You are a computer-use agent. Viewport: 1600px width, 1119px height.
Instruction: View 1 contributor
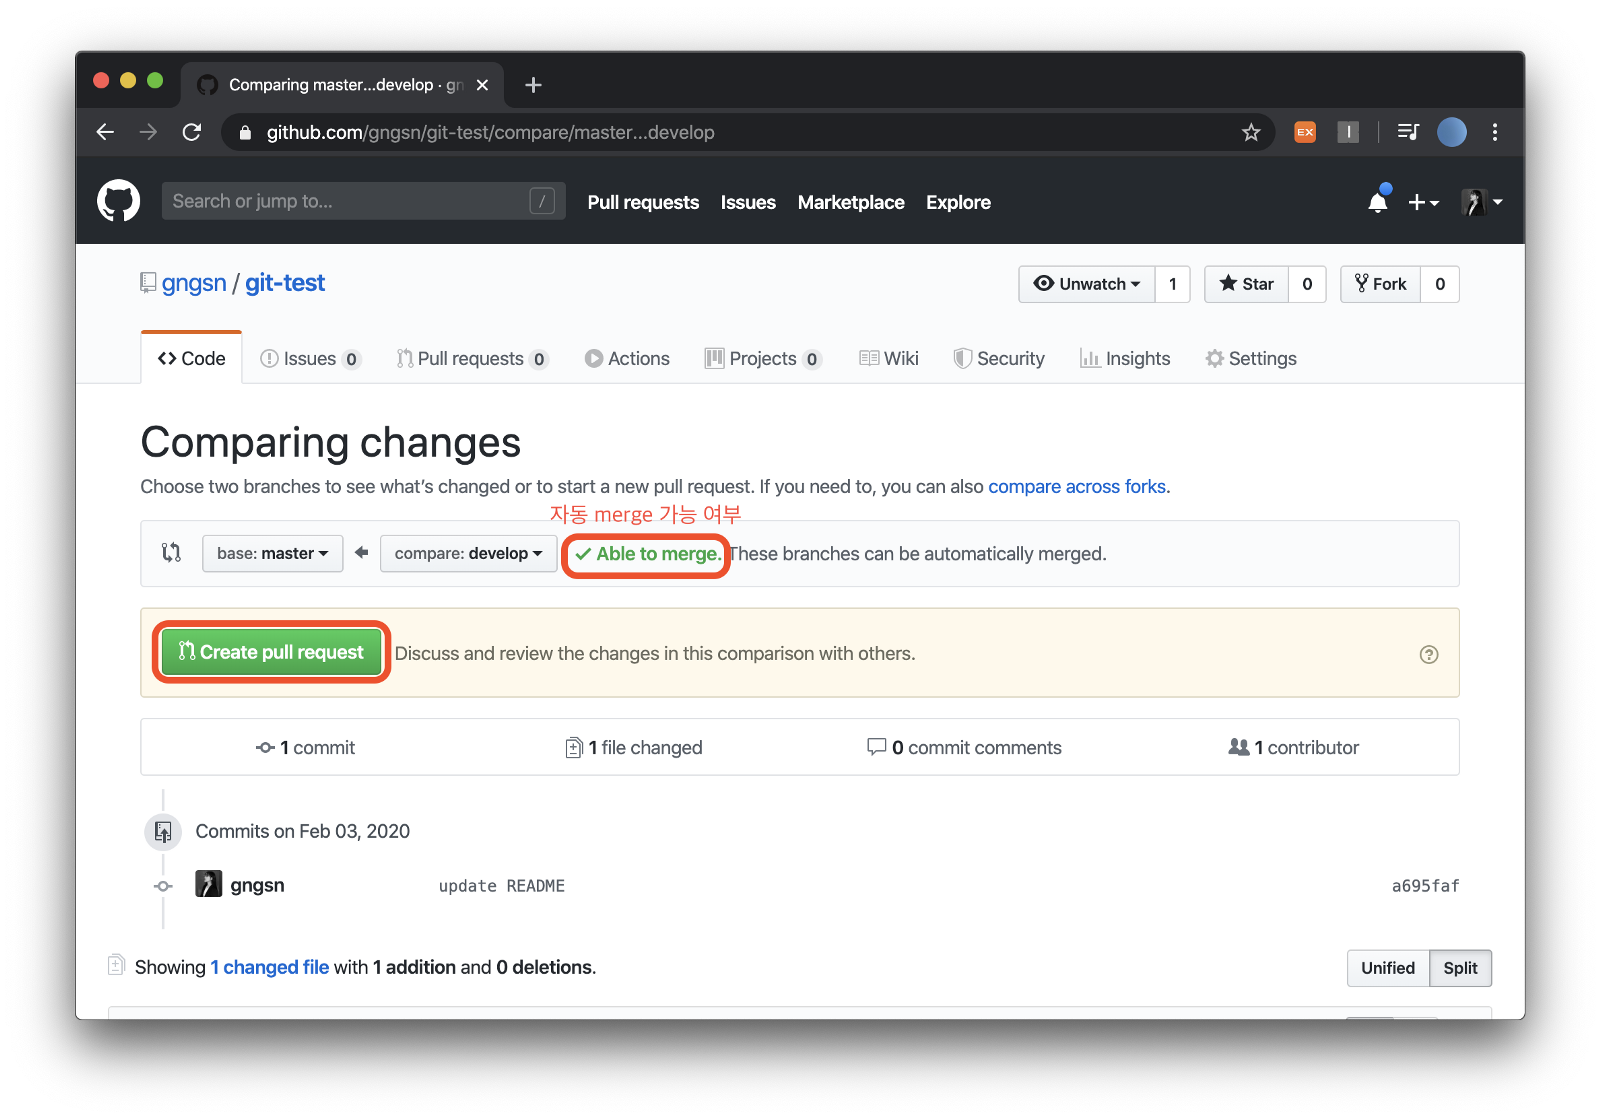pyautogui.click(x=1294, y=747)
